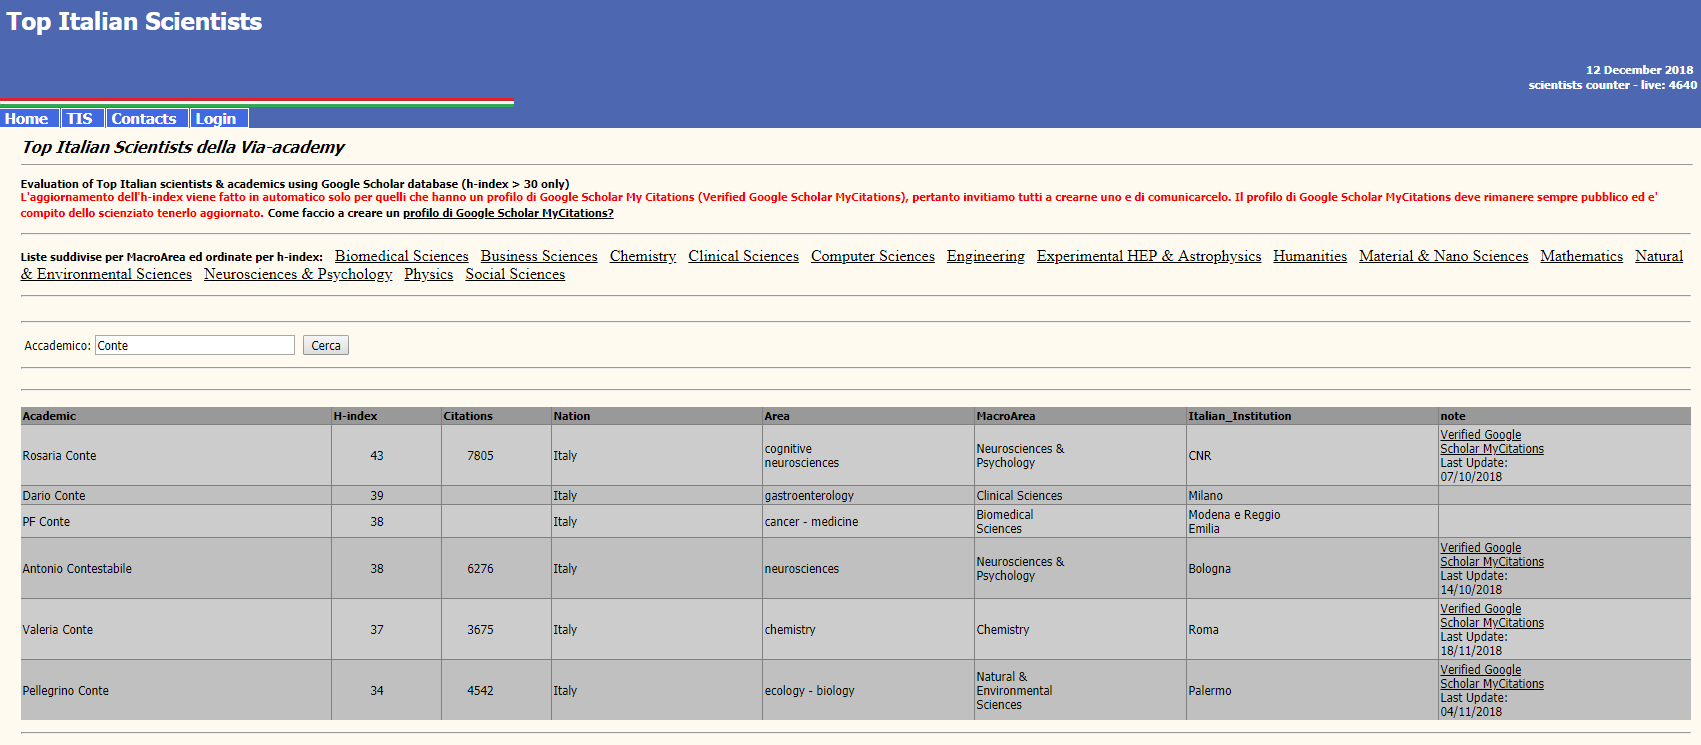Select the Valeria Conte name cell
Viewport: 1701px width, 745px height.
coord(176,630)
